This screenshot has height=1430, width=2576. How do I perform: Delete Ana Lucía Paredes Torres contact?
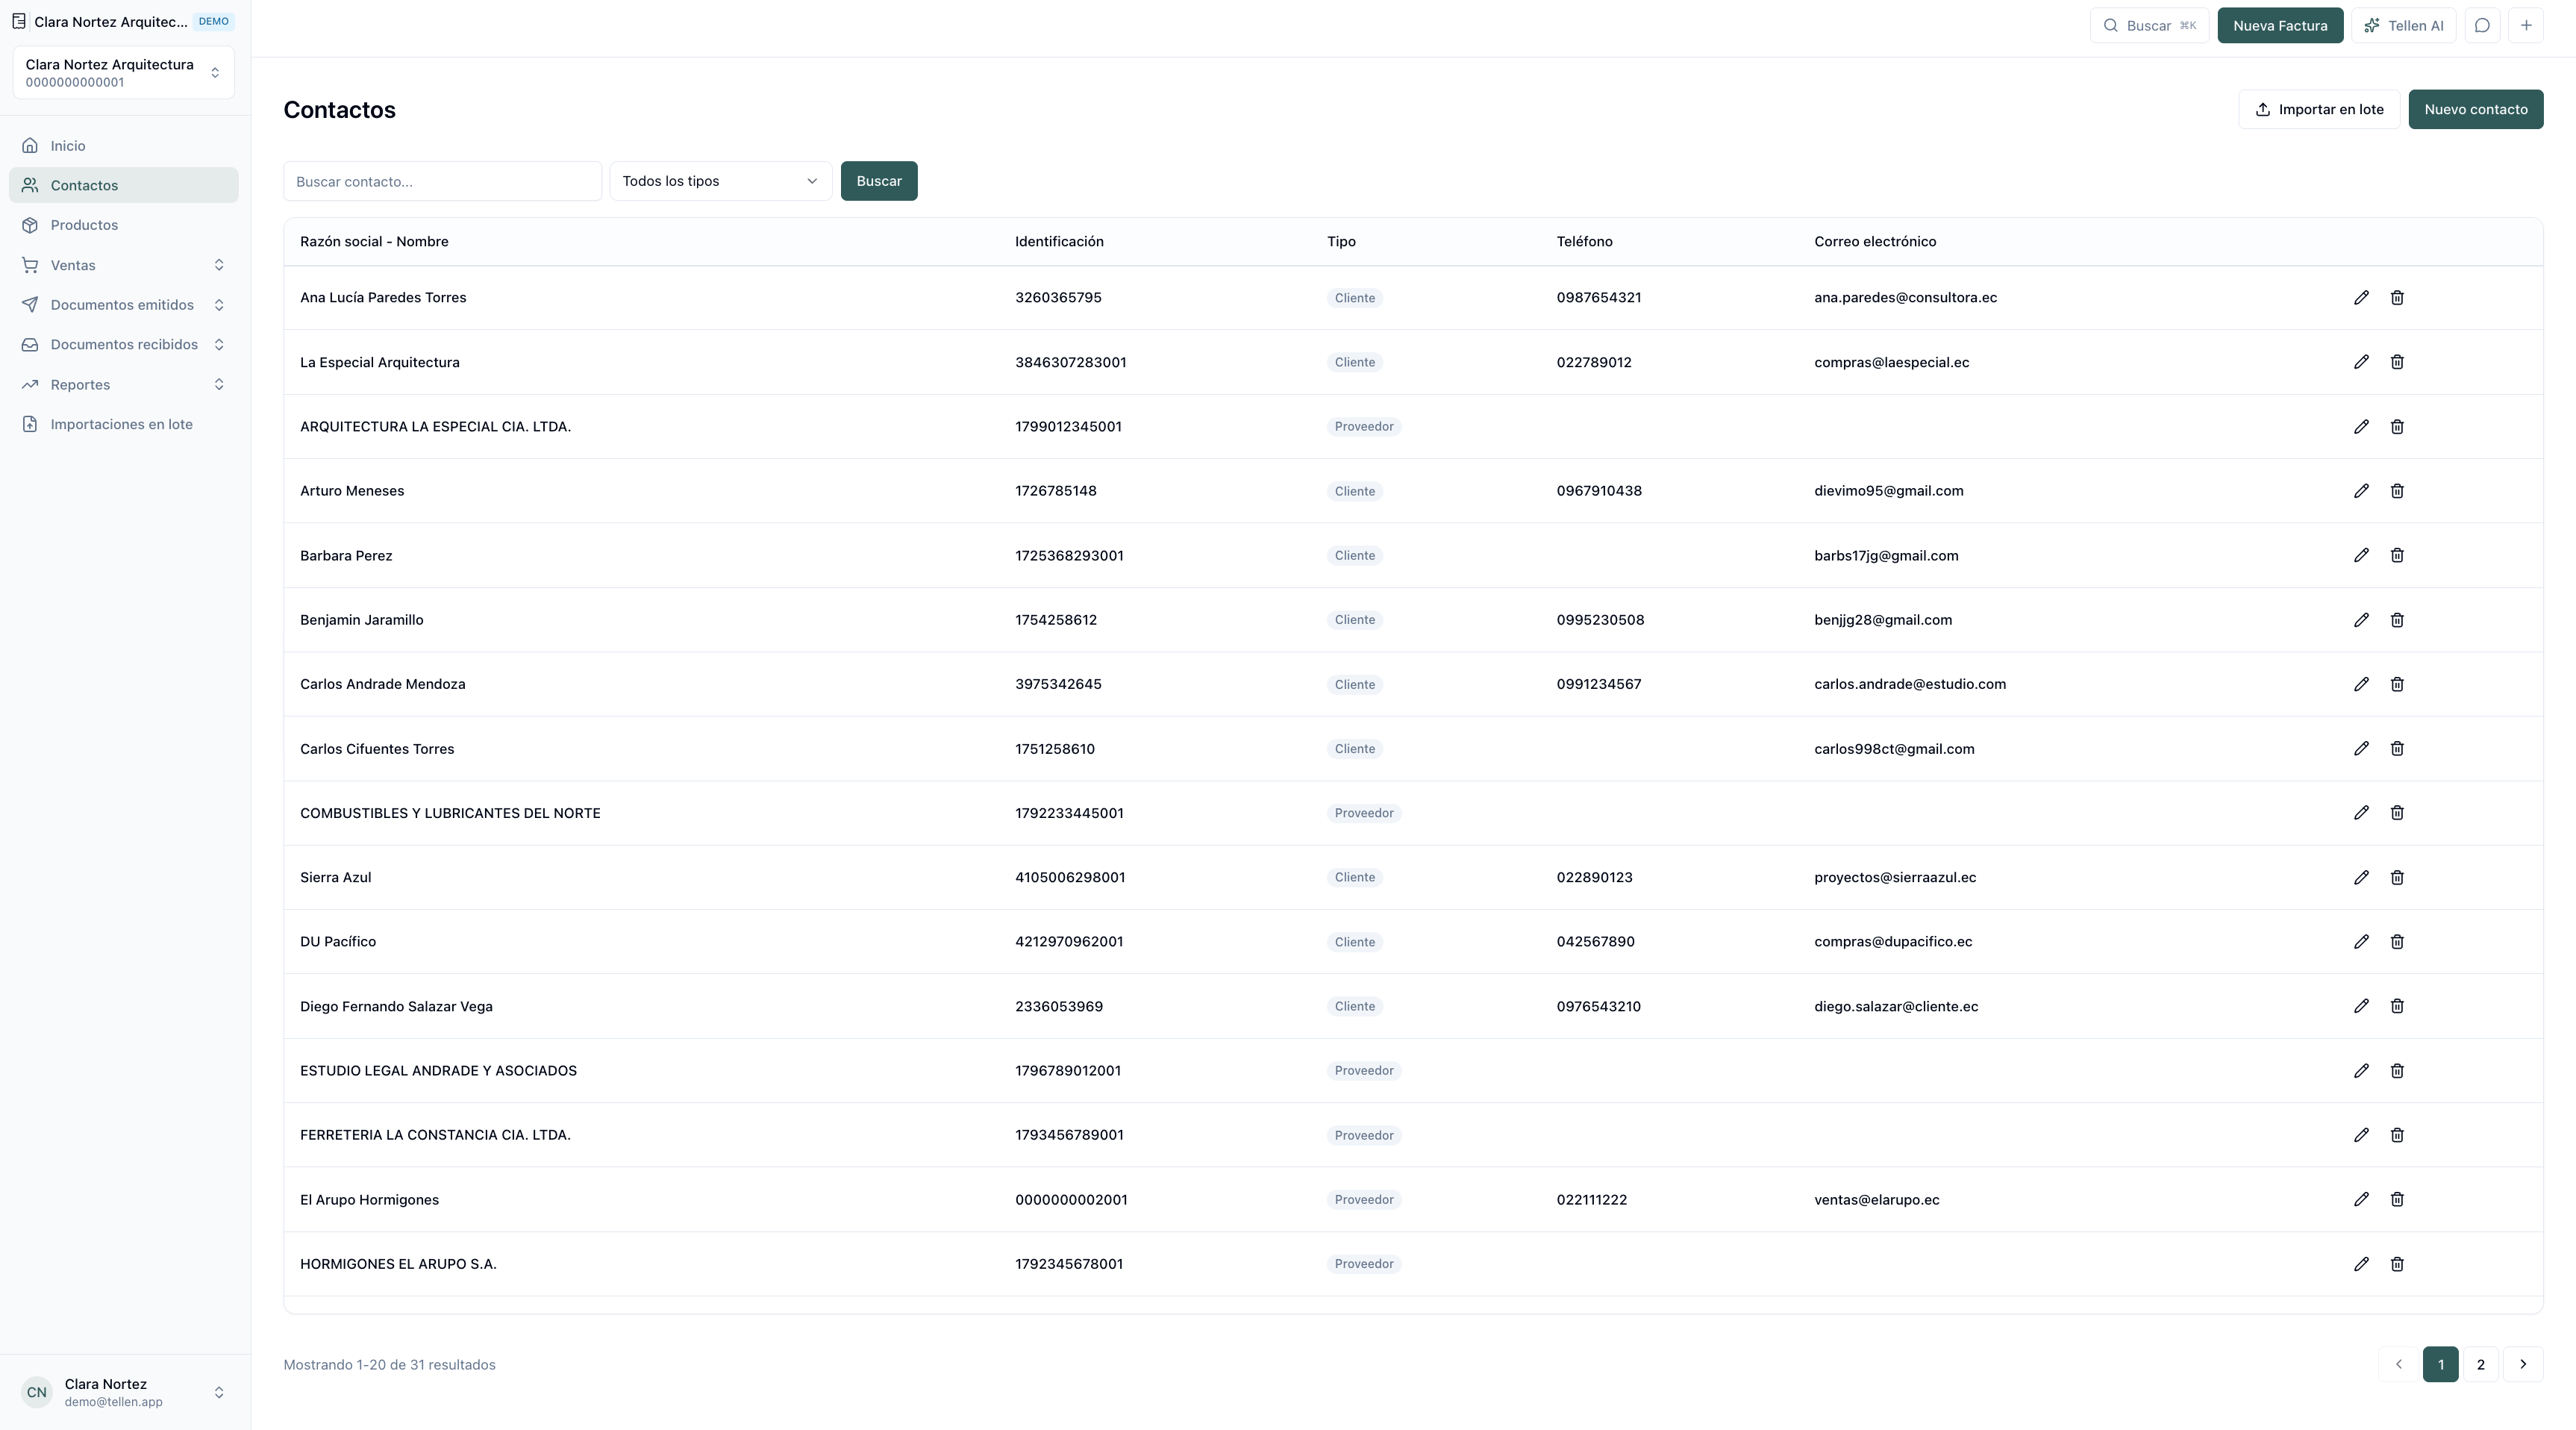(x=2397, y=297)
